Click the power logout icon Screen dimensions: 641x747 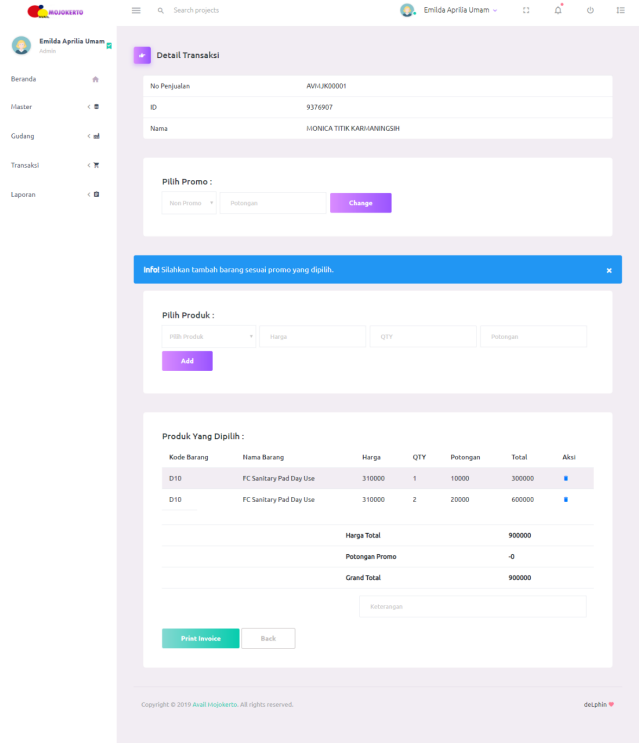tap(590, 10)
